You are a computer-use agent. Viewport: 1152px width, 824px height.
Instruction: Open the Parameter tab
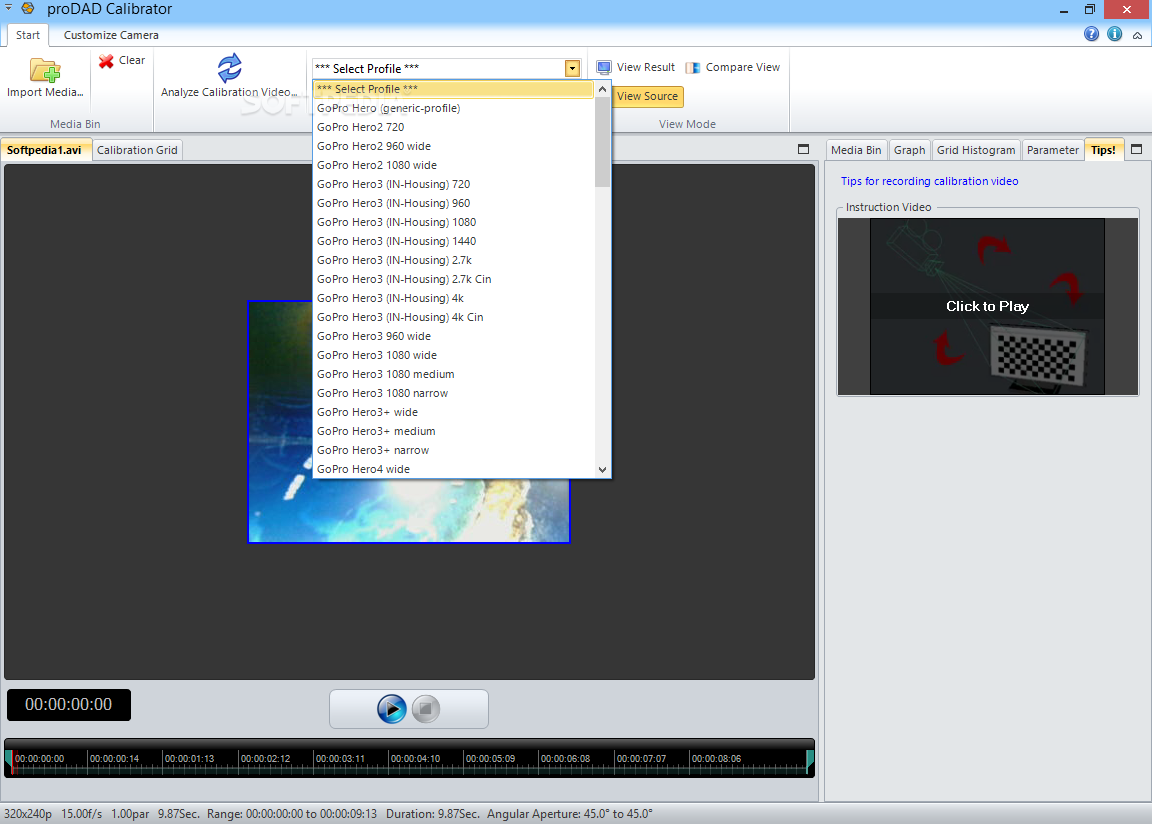coord(1052,150)
